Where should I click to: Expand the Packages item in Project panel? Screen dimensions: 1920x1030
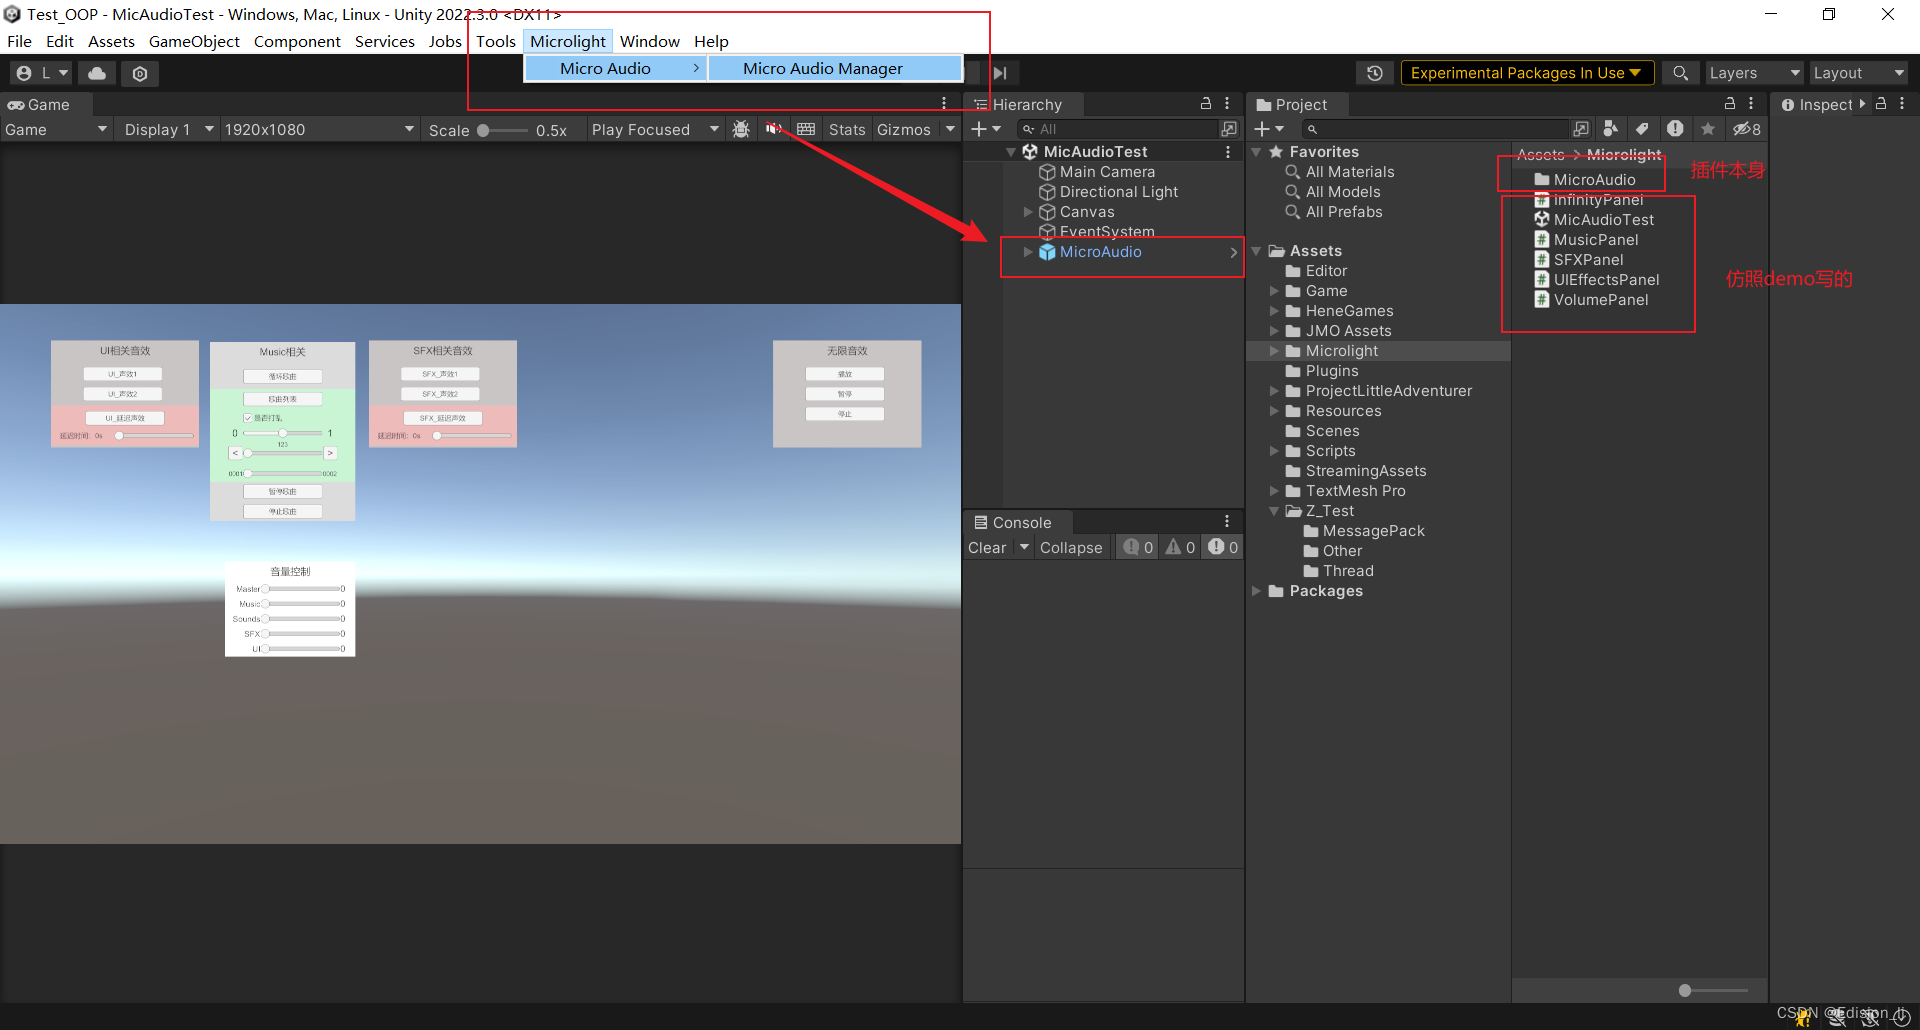1257,590
